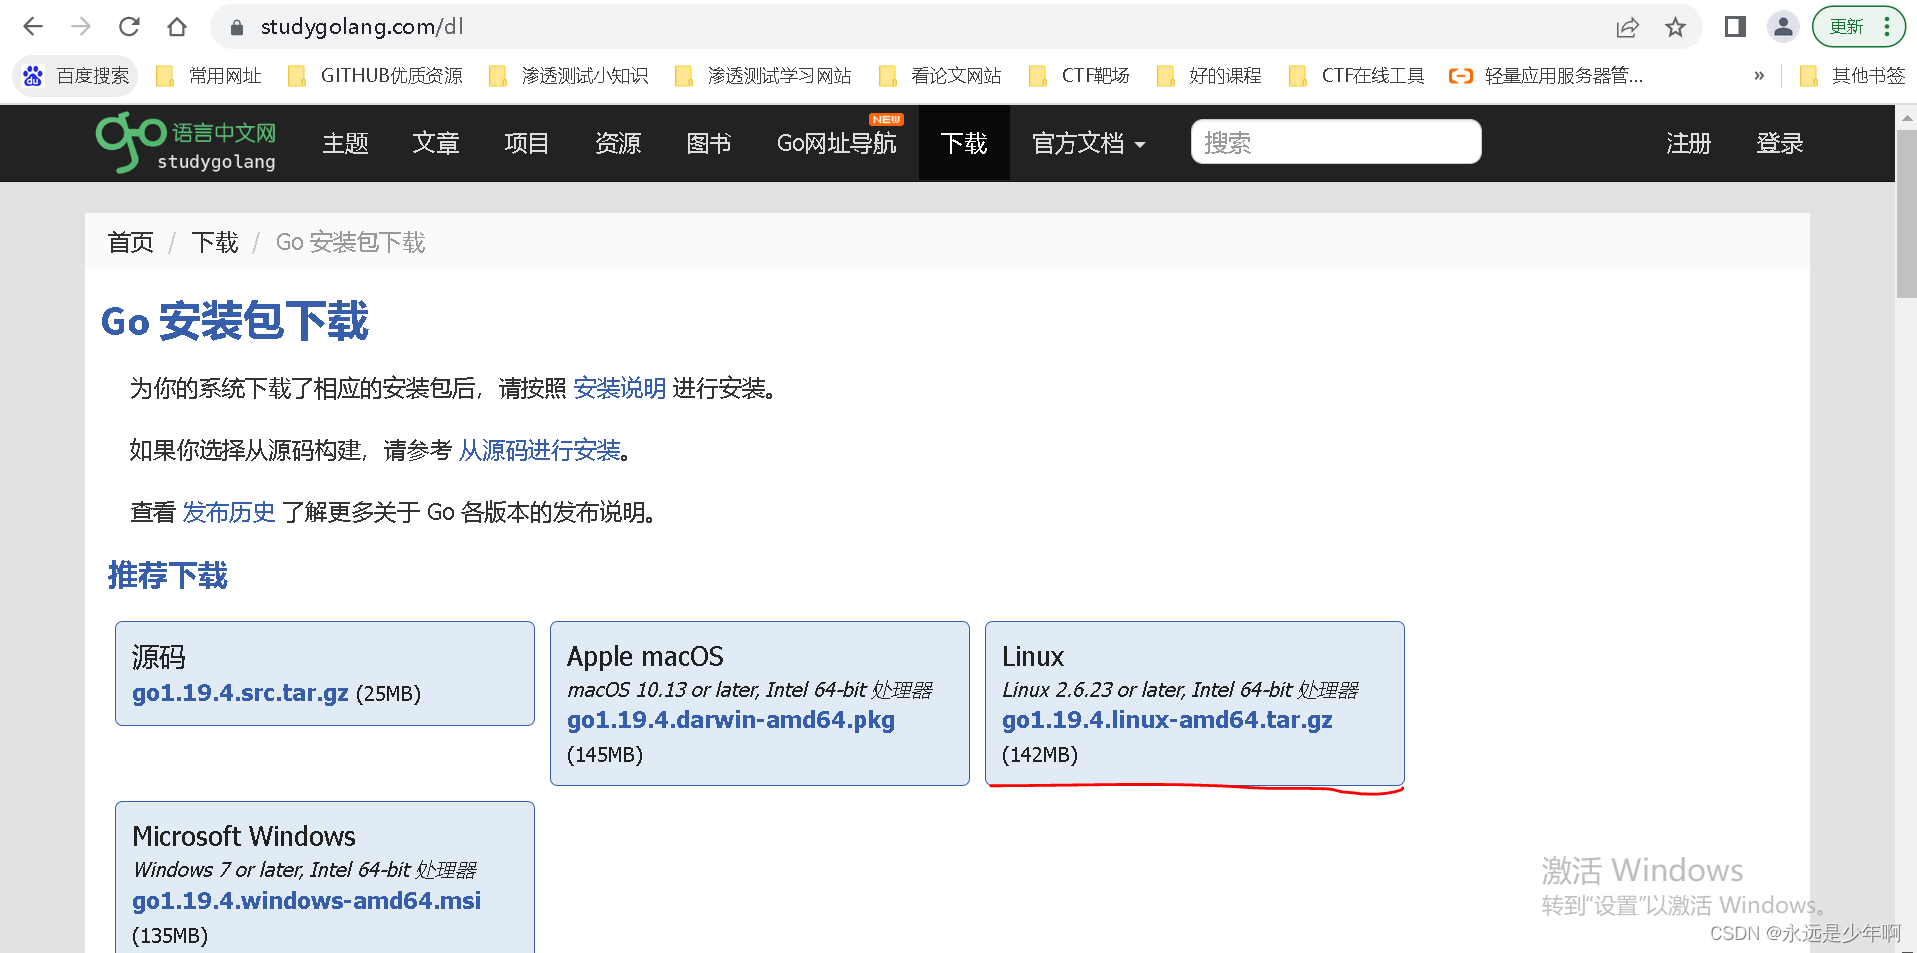Click 注册 link

1689,144
